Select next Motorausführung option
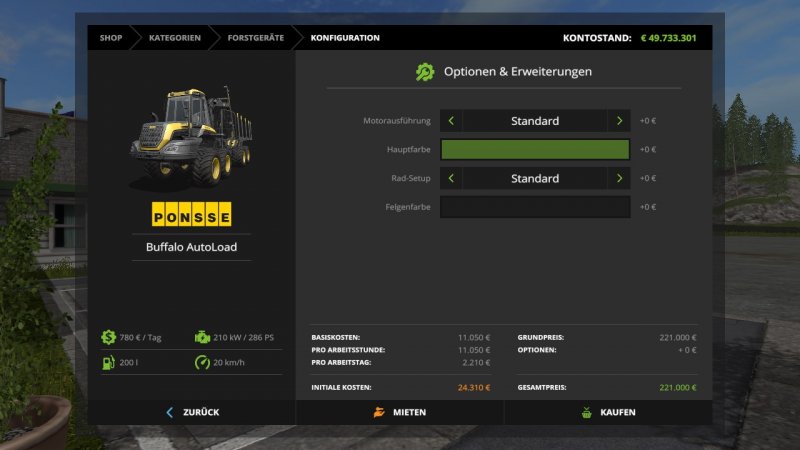Screen dimensions: 800x450 click(x=619, y=121)
